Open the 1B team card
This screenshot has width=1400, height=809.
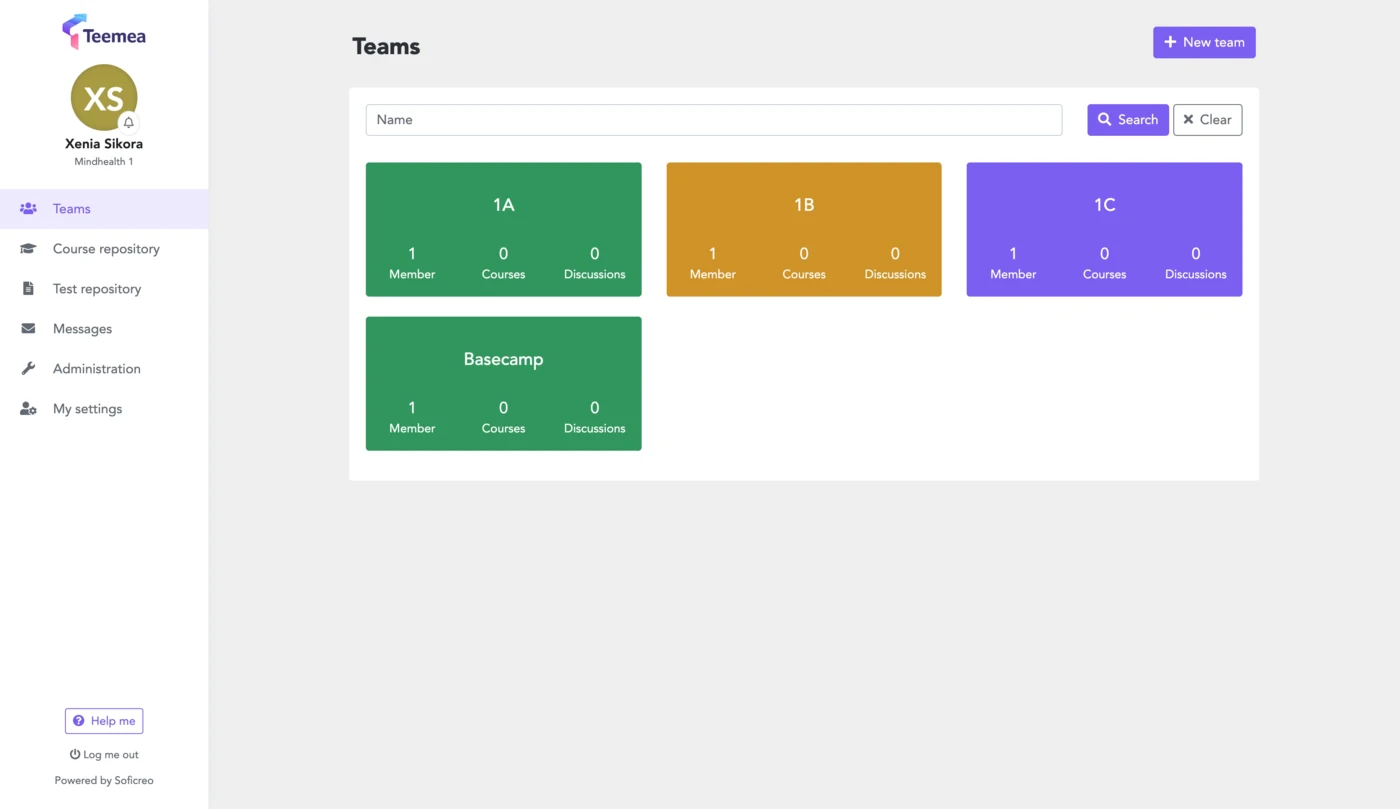point(804,229)
